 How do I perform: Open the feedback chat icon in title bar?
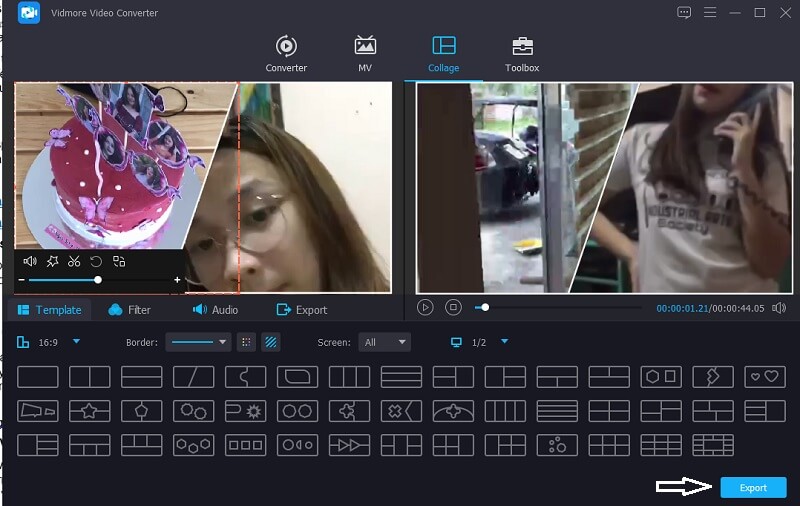(x=684, y=13)
